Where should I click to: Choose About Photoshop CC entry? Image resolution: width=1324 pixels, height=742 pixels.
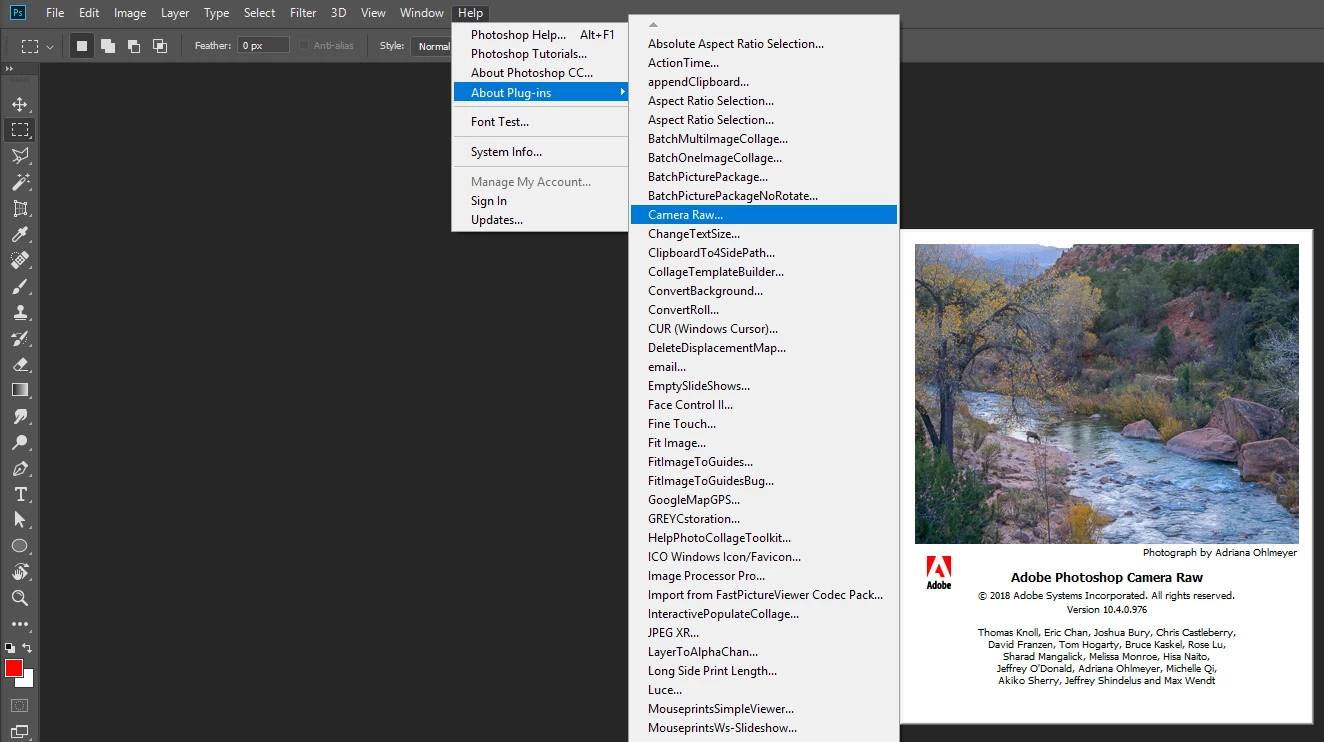click(x=540, y=73)
